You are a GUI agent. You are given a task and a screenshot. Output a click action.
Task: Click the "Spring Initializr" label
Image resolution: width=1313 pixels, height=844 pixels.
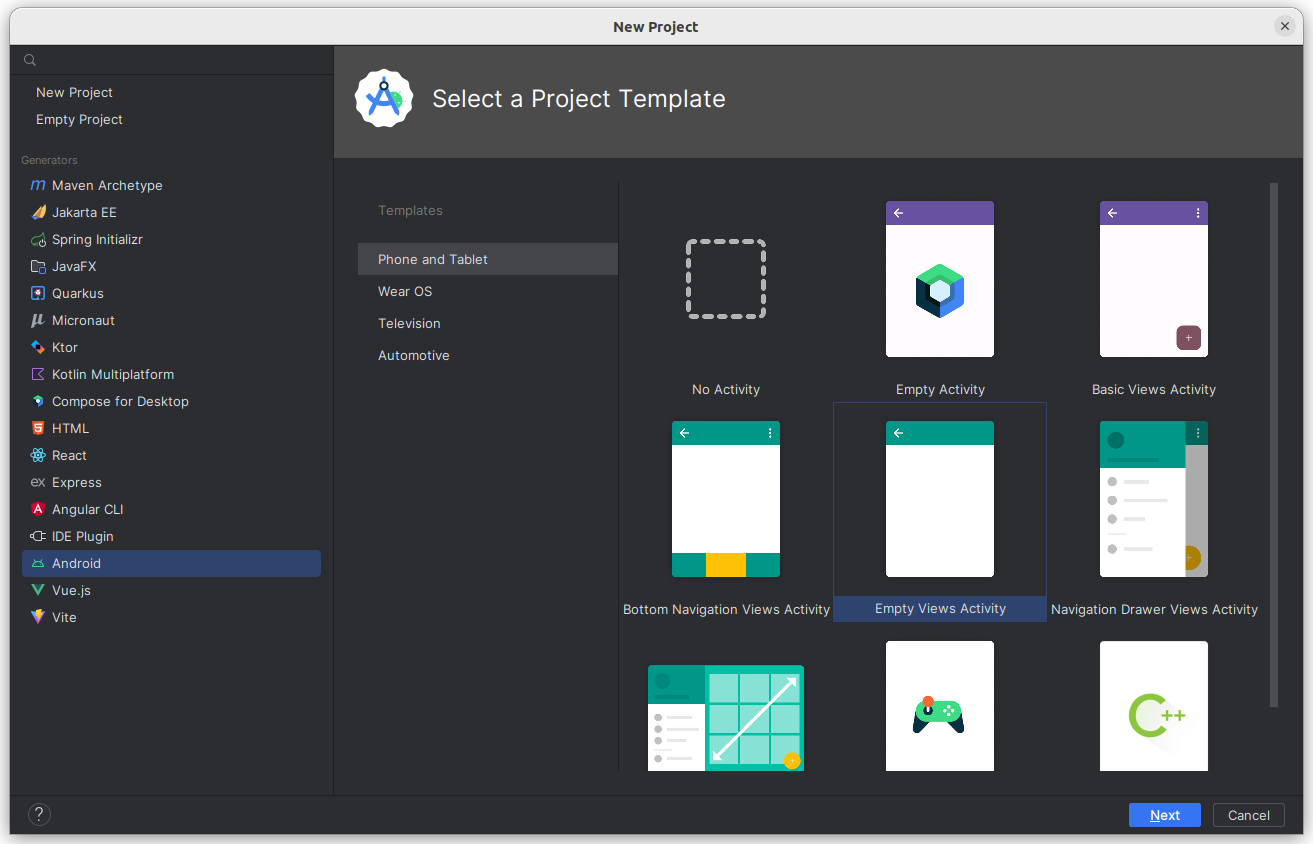tap(97, 239)
